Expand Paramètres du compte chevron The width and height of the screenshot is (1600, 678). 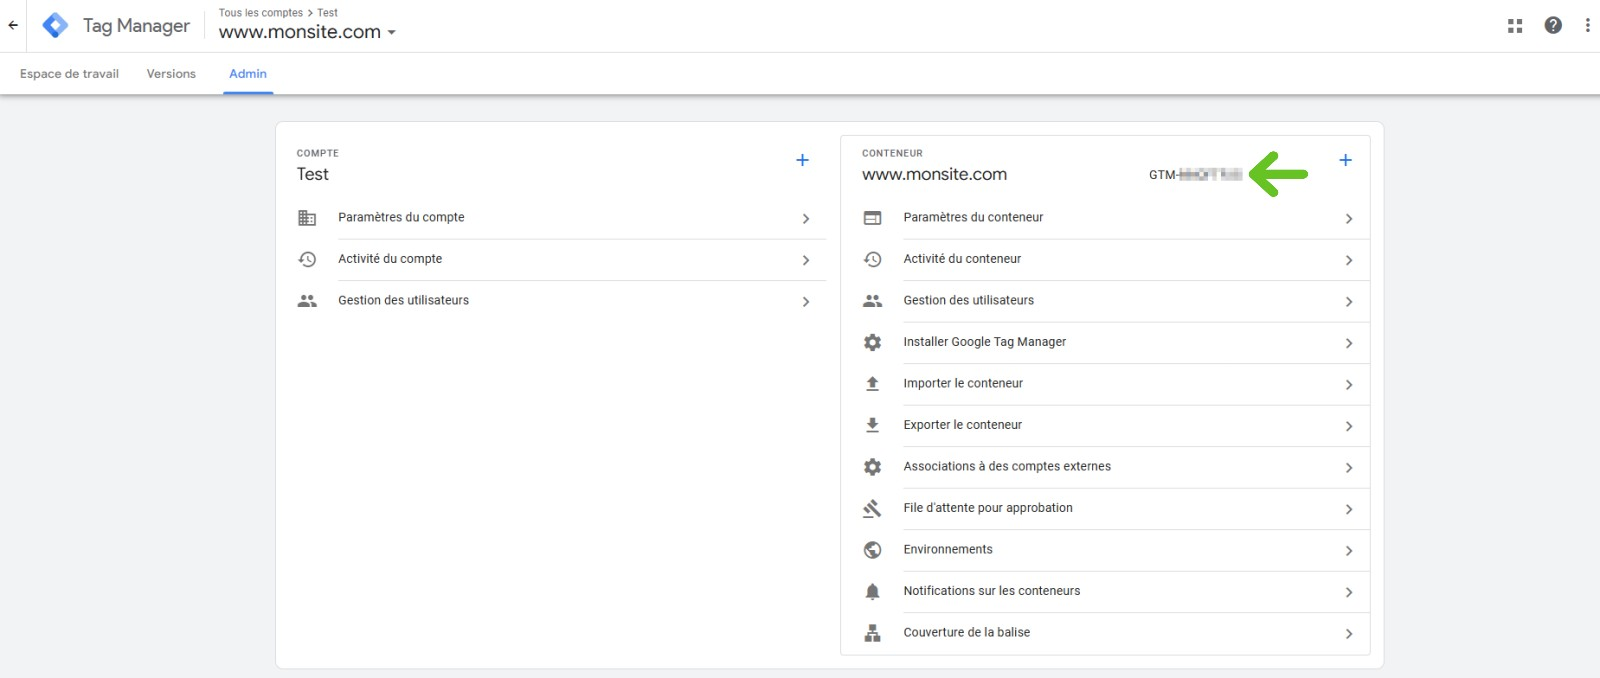pos(806,219)
